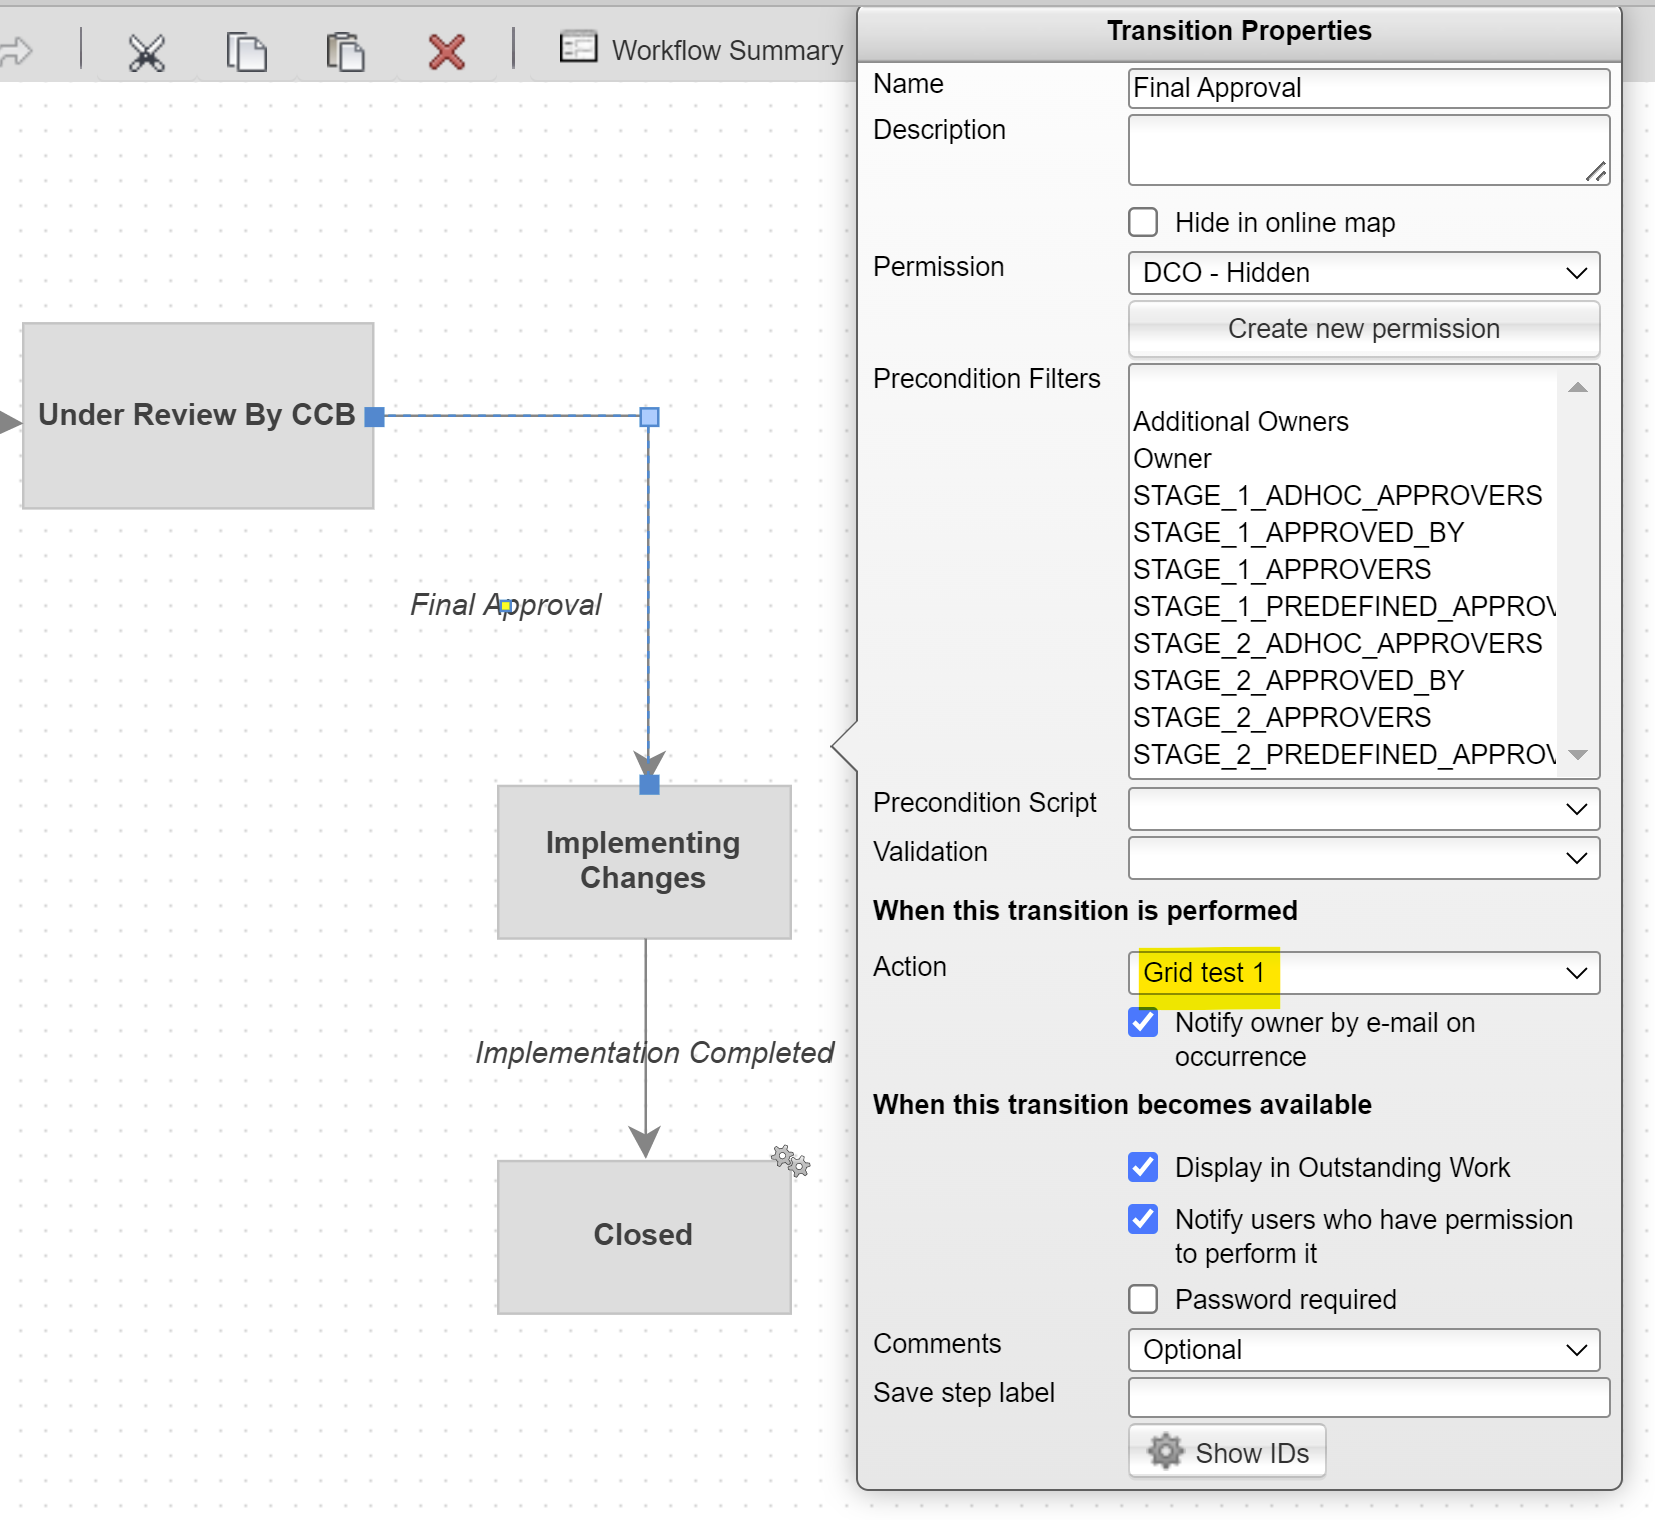Image resolution: width=1655 pixels, height=1520 pixels.
Task: Click transition start handle on Under Review By CCB
Action: click(375, 417)
